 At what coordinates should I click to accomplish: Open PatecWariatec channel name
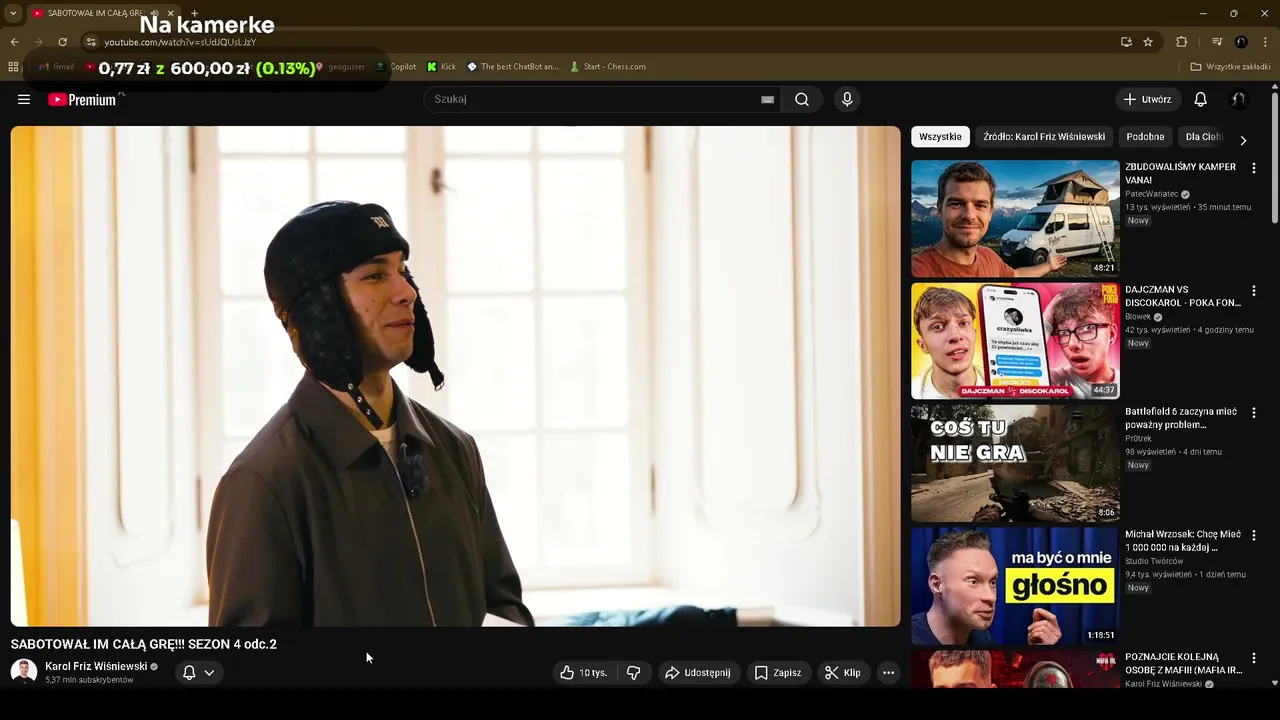click(x=1152, y=194)
